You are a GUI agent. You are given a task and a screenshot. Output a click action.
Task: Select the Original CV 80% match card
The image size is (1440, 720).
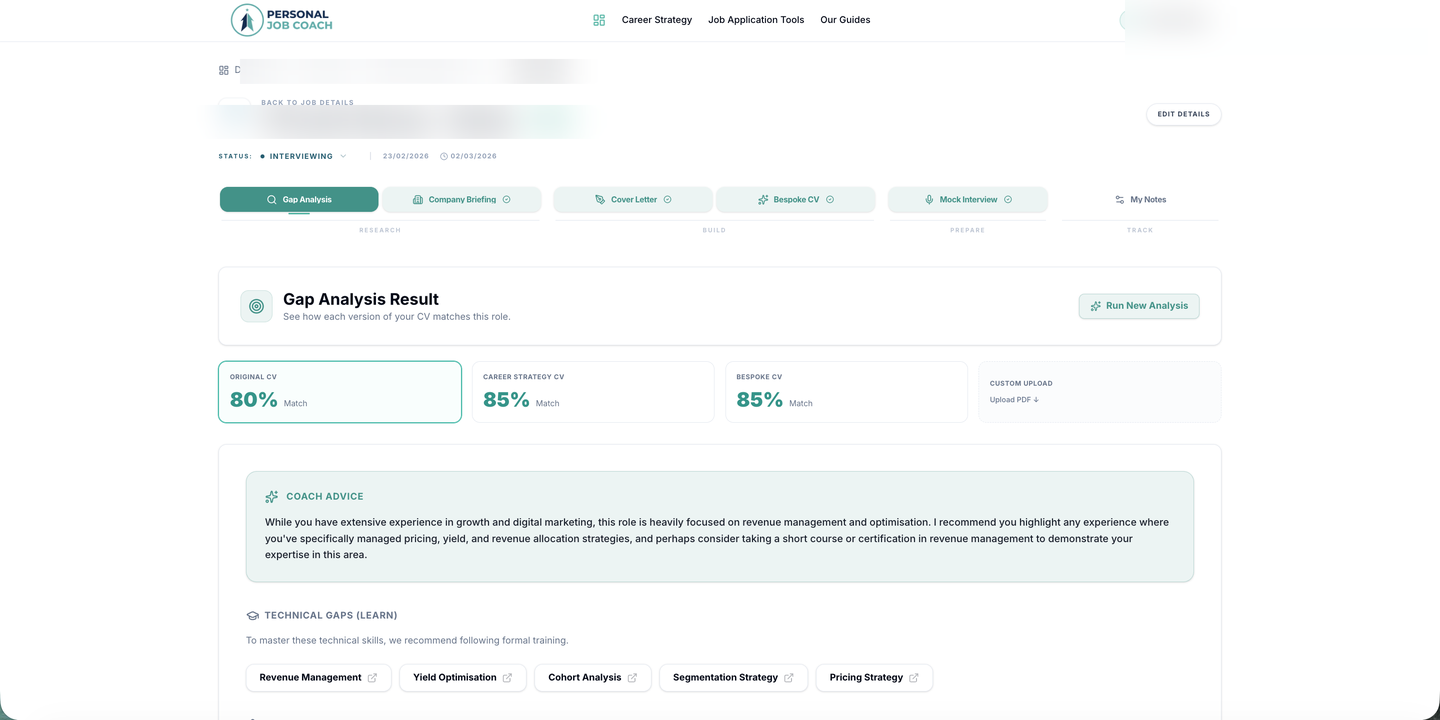click(340, 392)
